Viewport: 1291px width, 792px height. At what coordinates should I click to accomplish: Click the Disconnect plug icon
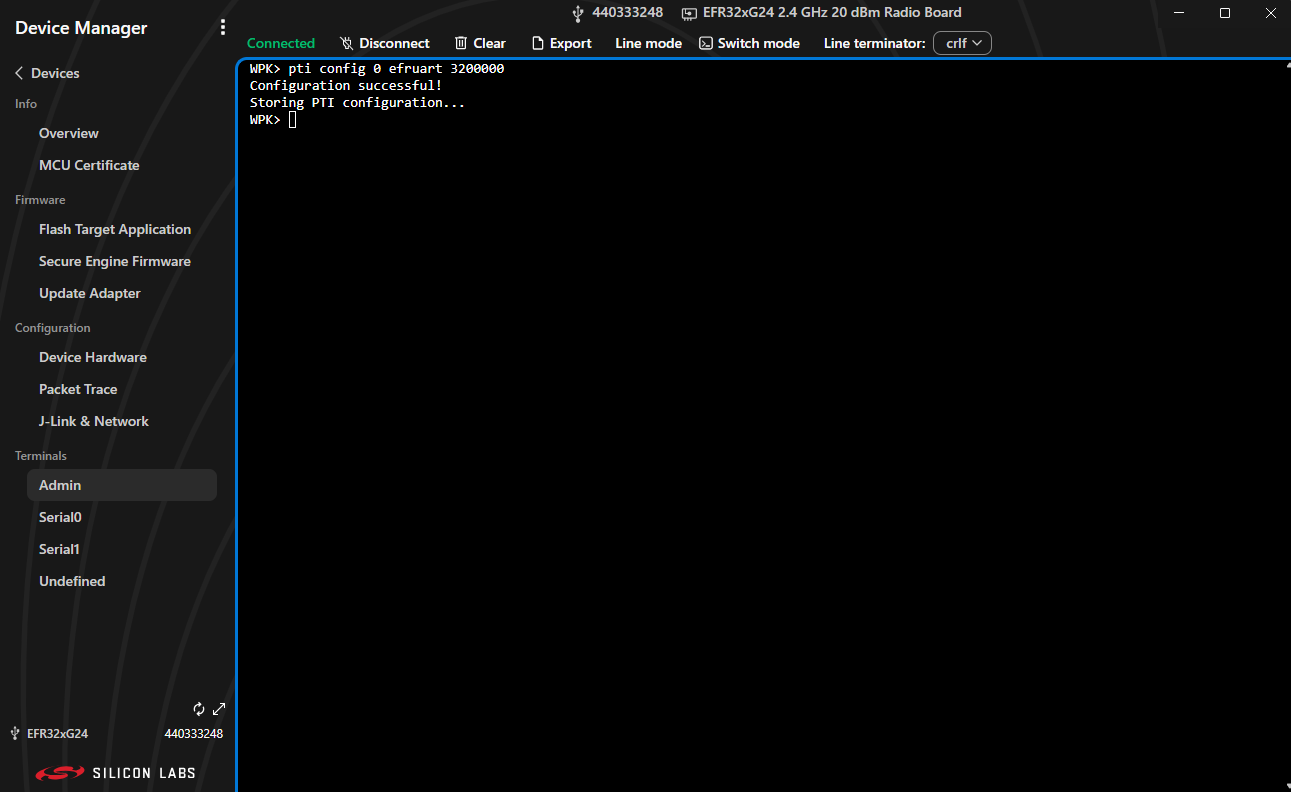coord(346,43)
